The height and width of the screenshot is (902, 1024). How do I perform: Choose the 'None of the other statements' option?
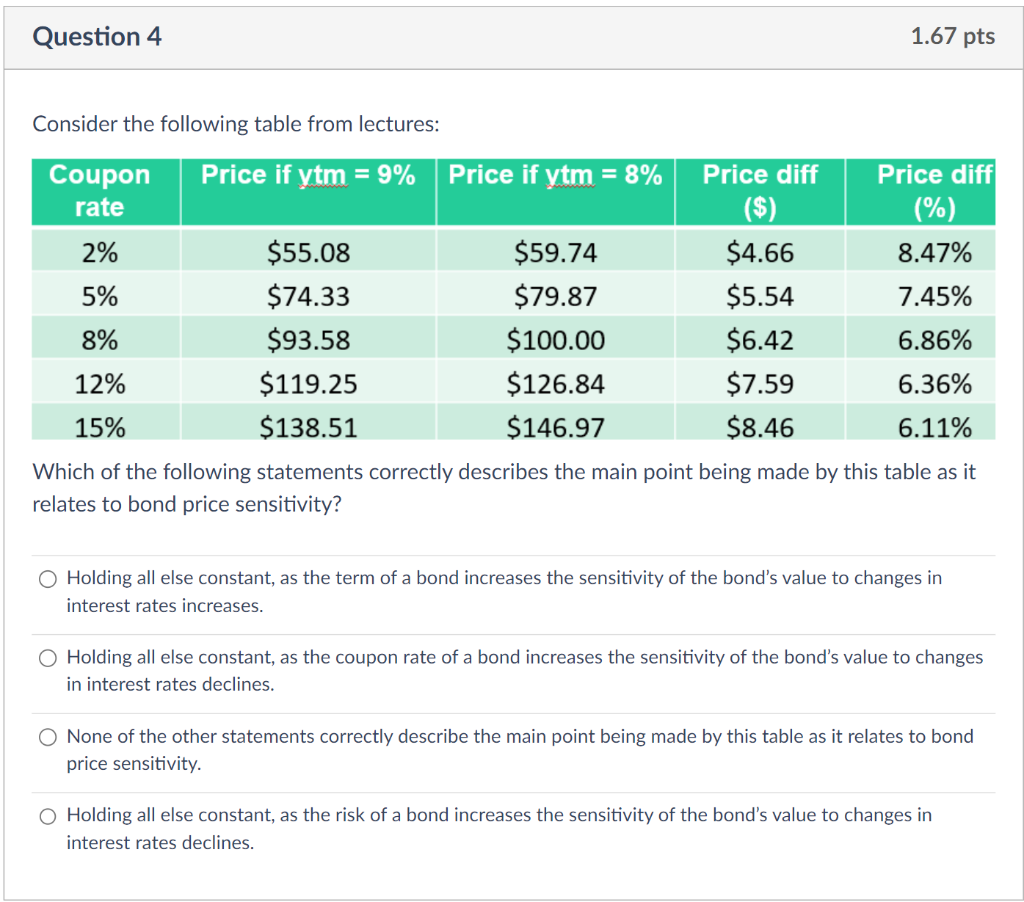point(47,736)
